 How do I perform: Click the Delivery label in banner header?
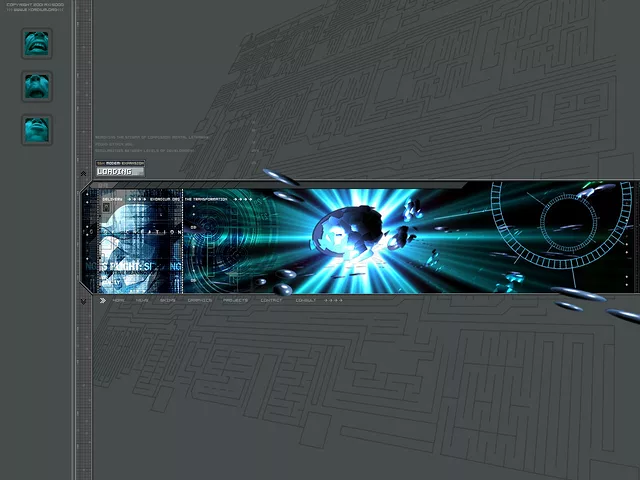(112, 199)
